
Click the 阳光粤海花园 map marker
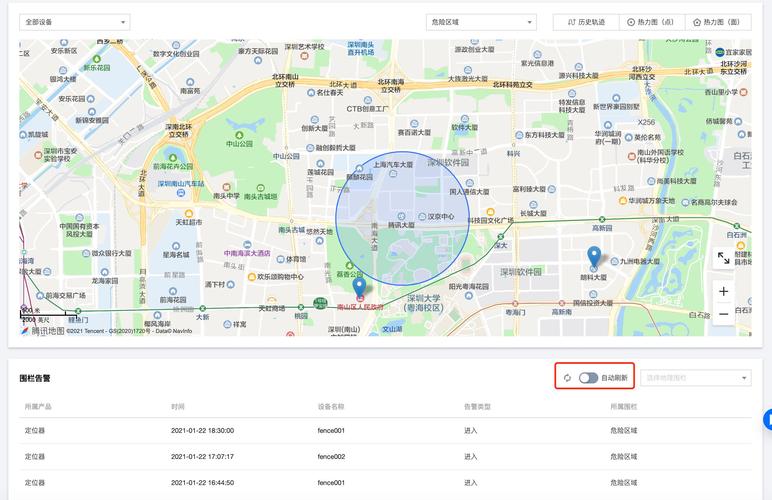[x=468, y=295]
